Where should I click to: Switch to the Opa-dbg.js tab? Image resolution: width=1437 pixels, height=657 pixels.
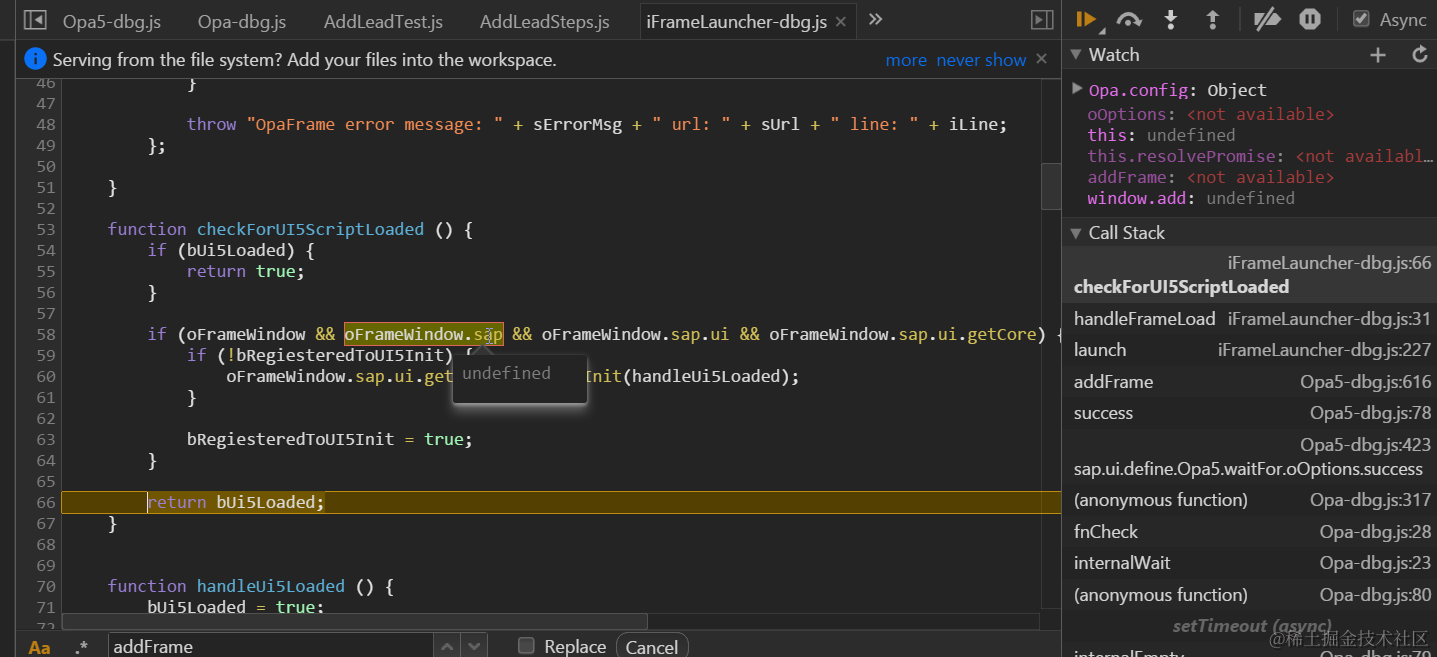242,21
